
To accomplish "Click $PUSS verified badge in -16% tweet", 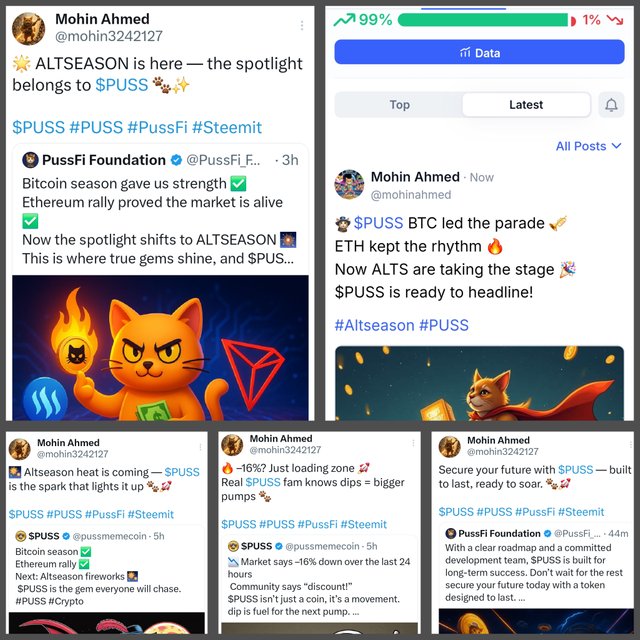I will [x=279, y=546].
